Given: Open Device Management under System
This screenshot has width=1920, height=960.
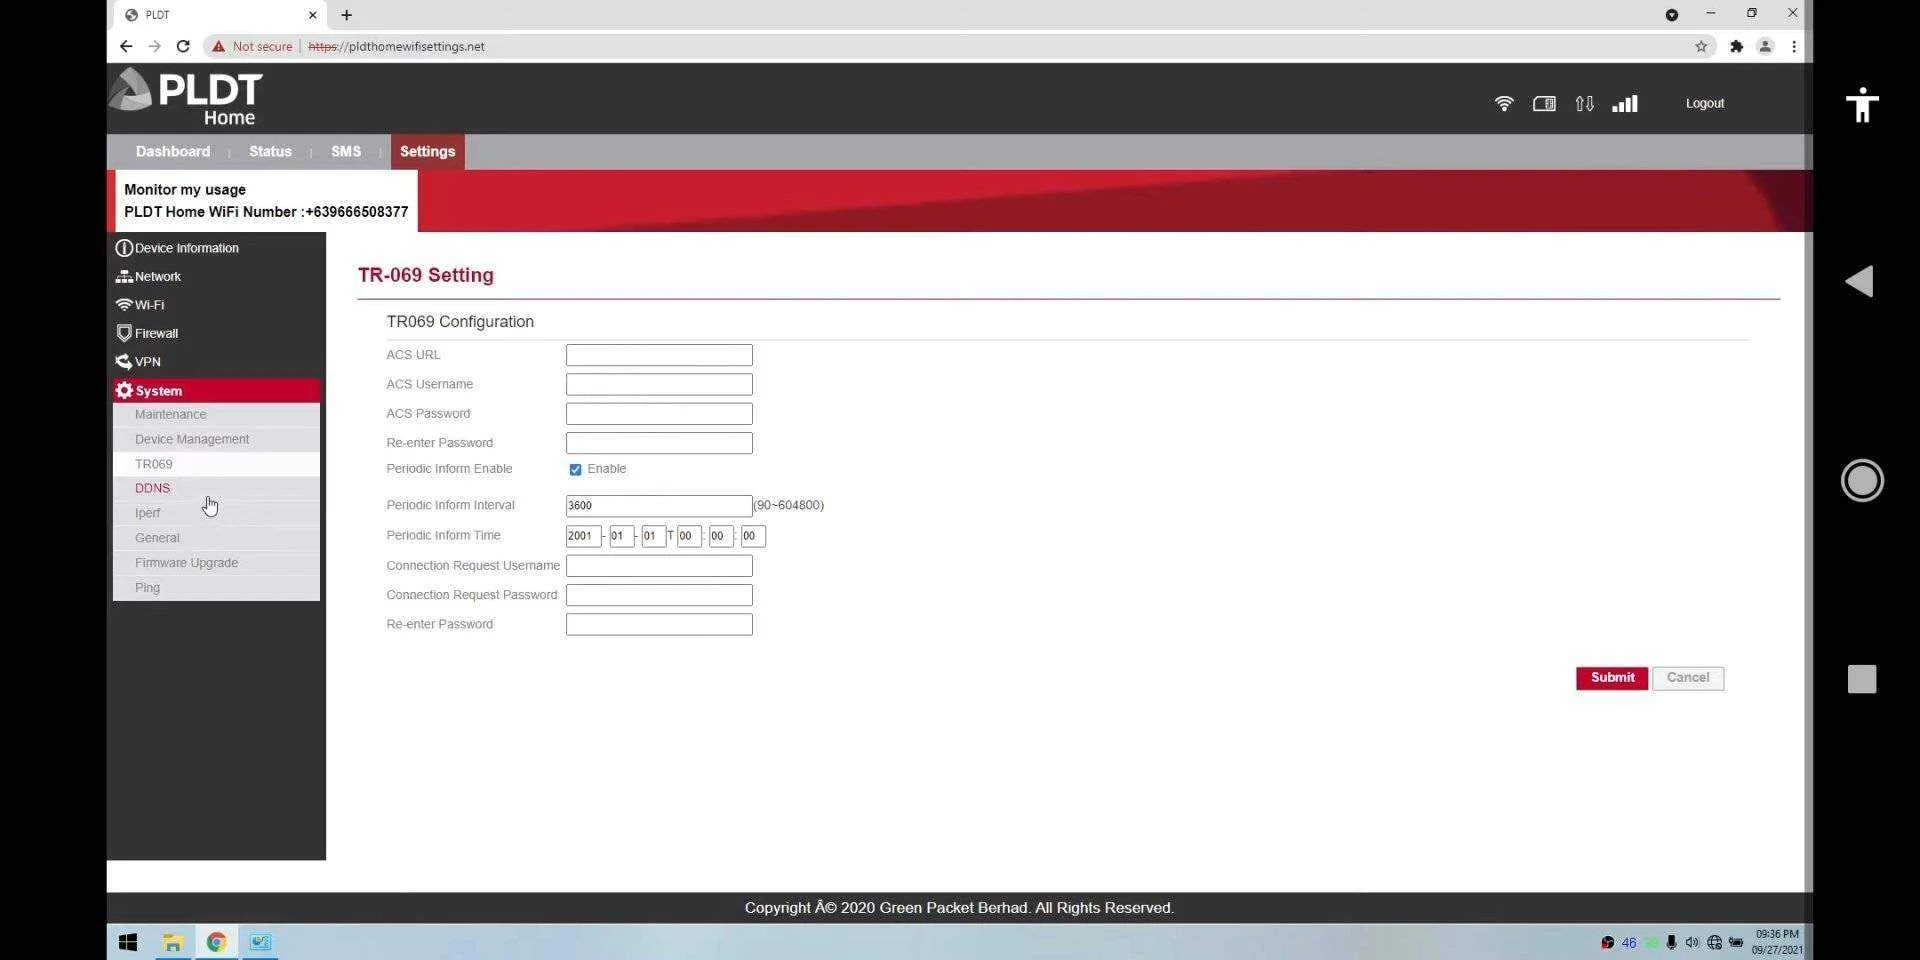Looking at the screenshot, I should (x=216, y=439).
